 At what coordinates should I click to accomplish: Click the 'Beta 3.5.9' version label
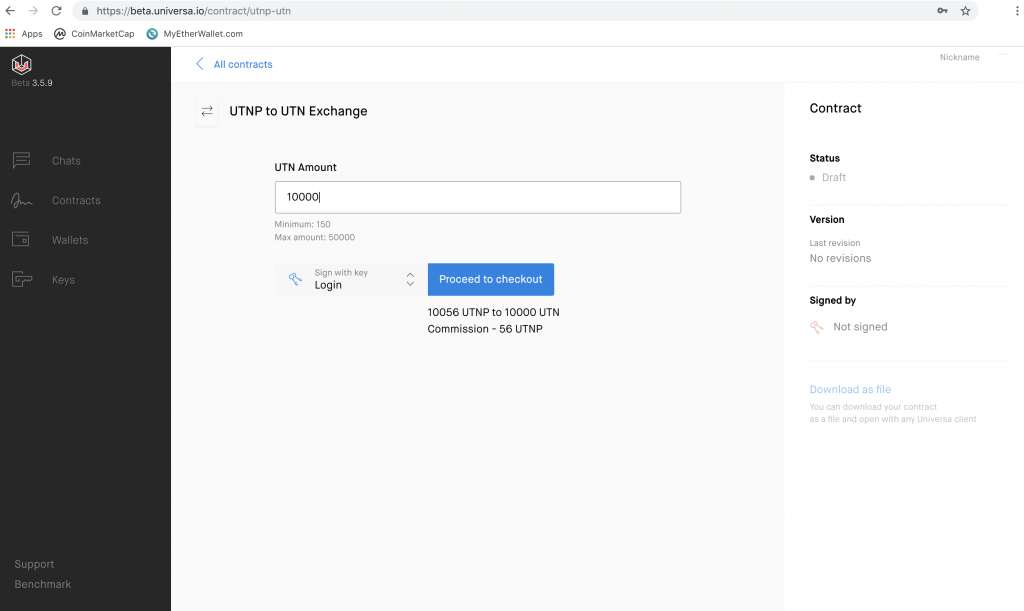(31, 83)
